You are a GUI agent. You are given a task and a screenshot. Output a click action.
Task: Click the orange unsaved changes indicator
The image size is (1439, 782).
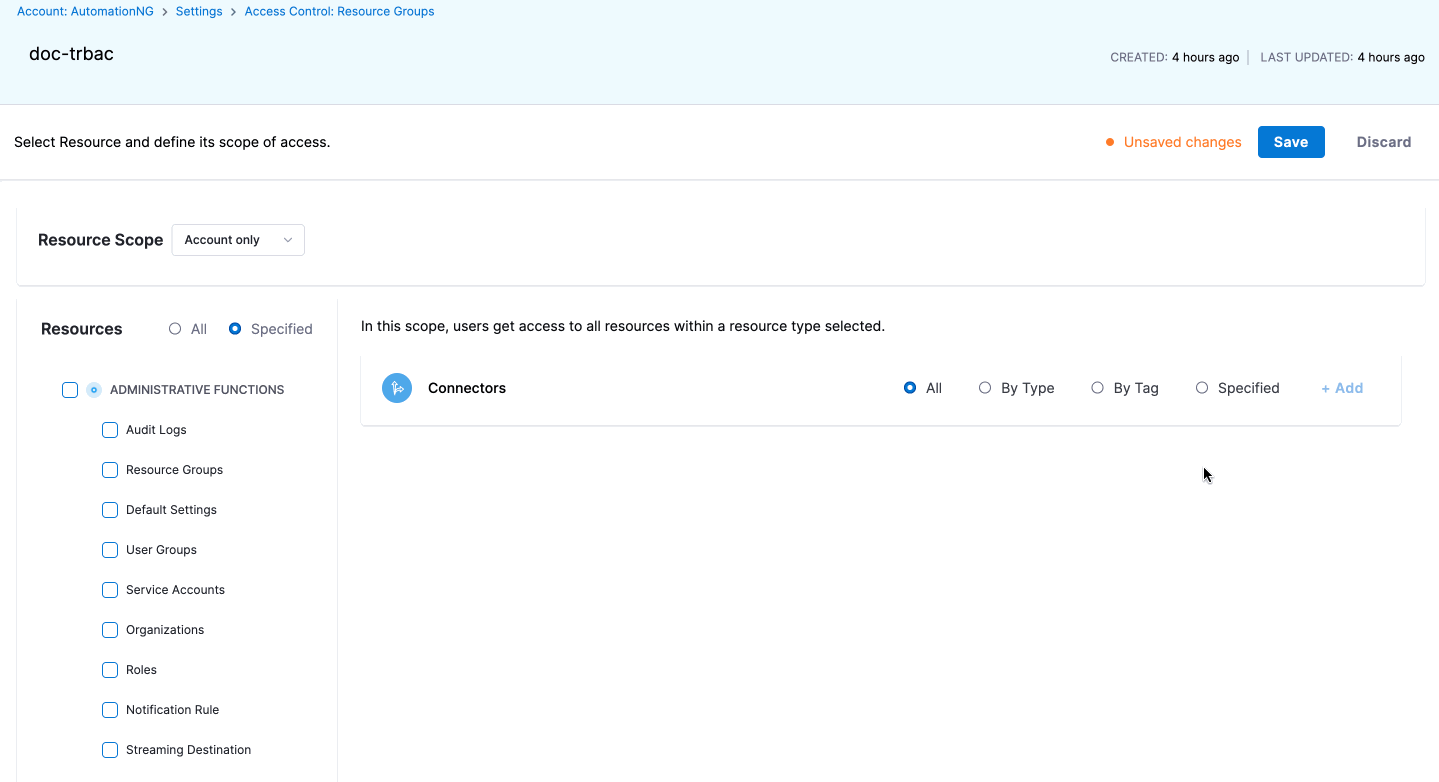[x=1110, y=142]
